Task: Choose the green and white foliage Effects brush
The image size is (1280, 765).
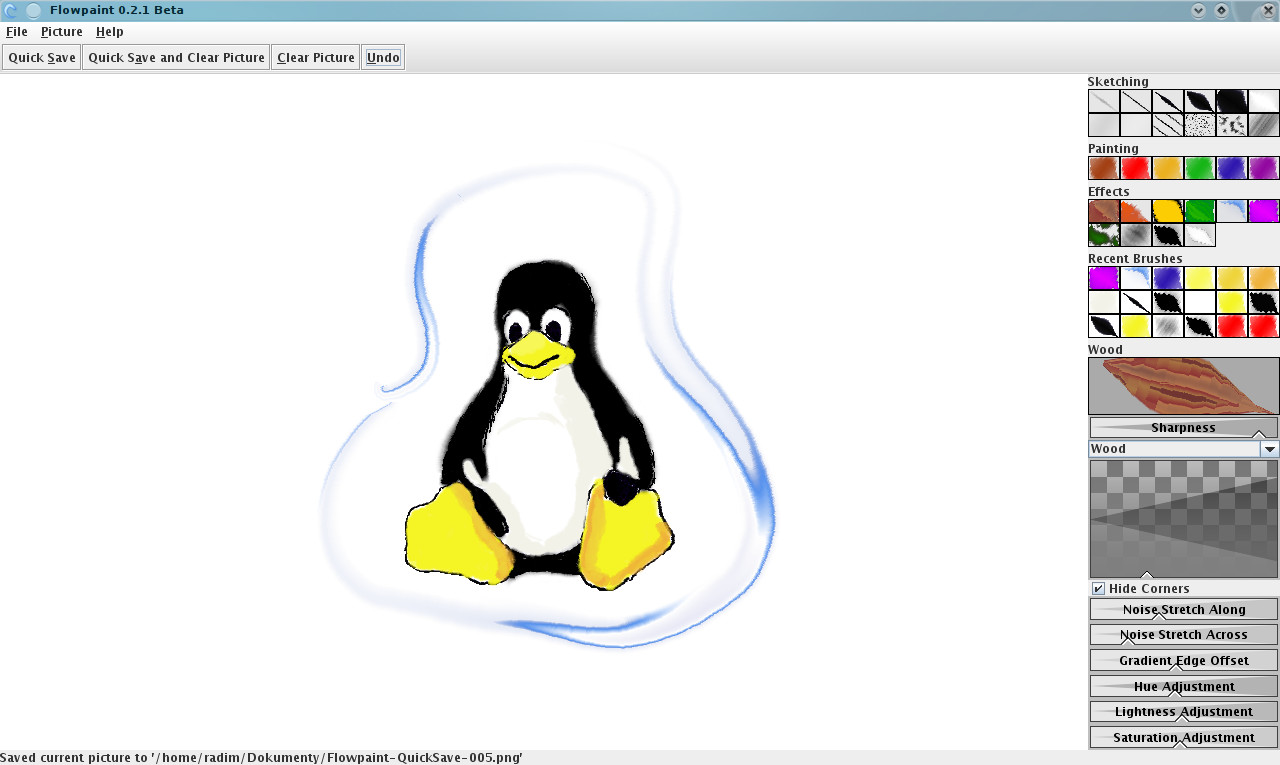Action: coord(1104,235)
